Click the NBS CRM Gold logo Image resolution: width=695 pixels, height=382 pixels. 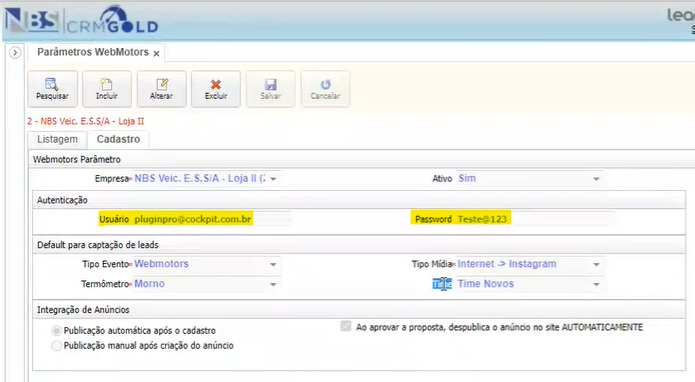coord(82,21)
